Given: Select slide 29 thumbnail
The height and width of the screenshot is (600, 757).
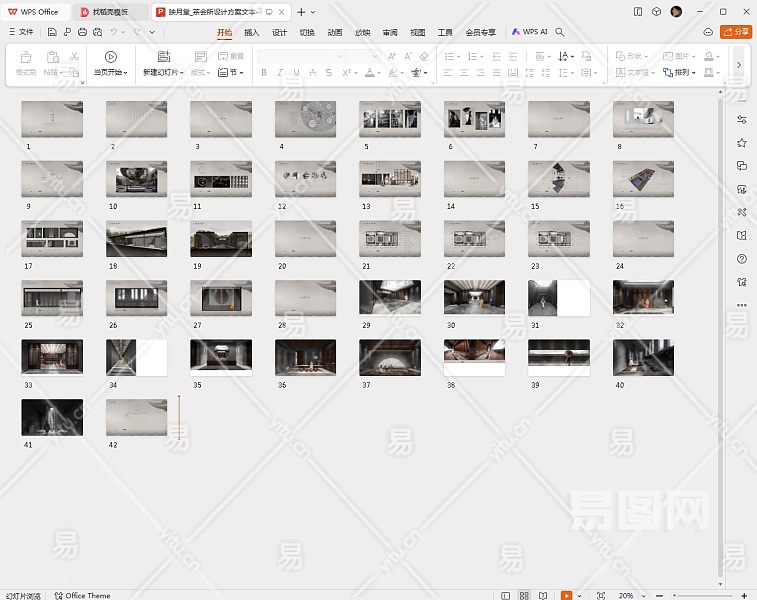Looking at the screenshot, I should [x=389, y=298].
